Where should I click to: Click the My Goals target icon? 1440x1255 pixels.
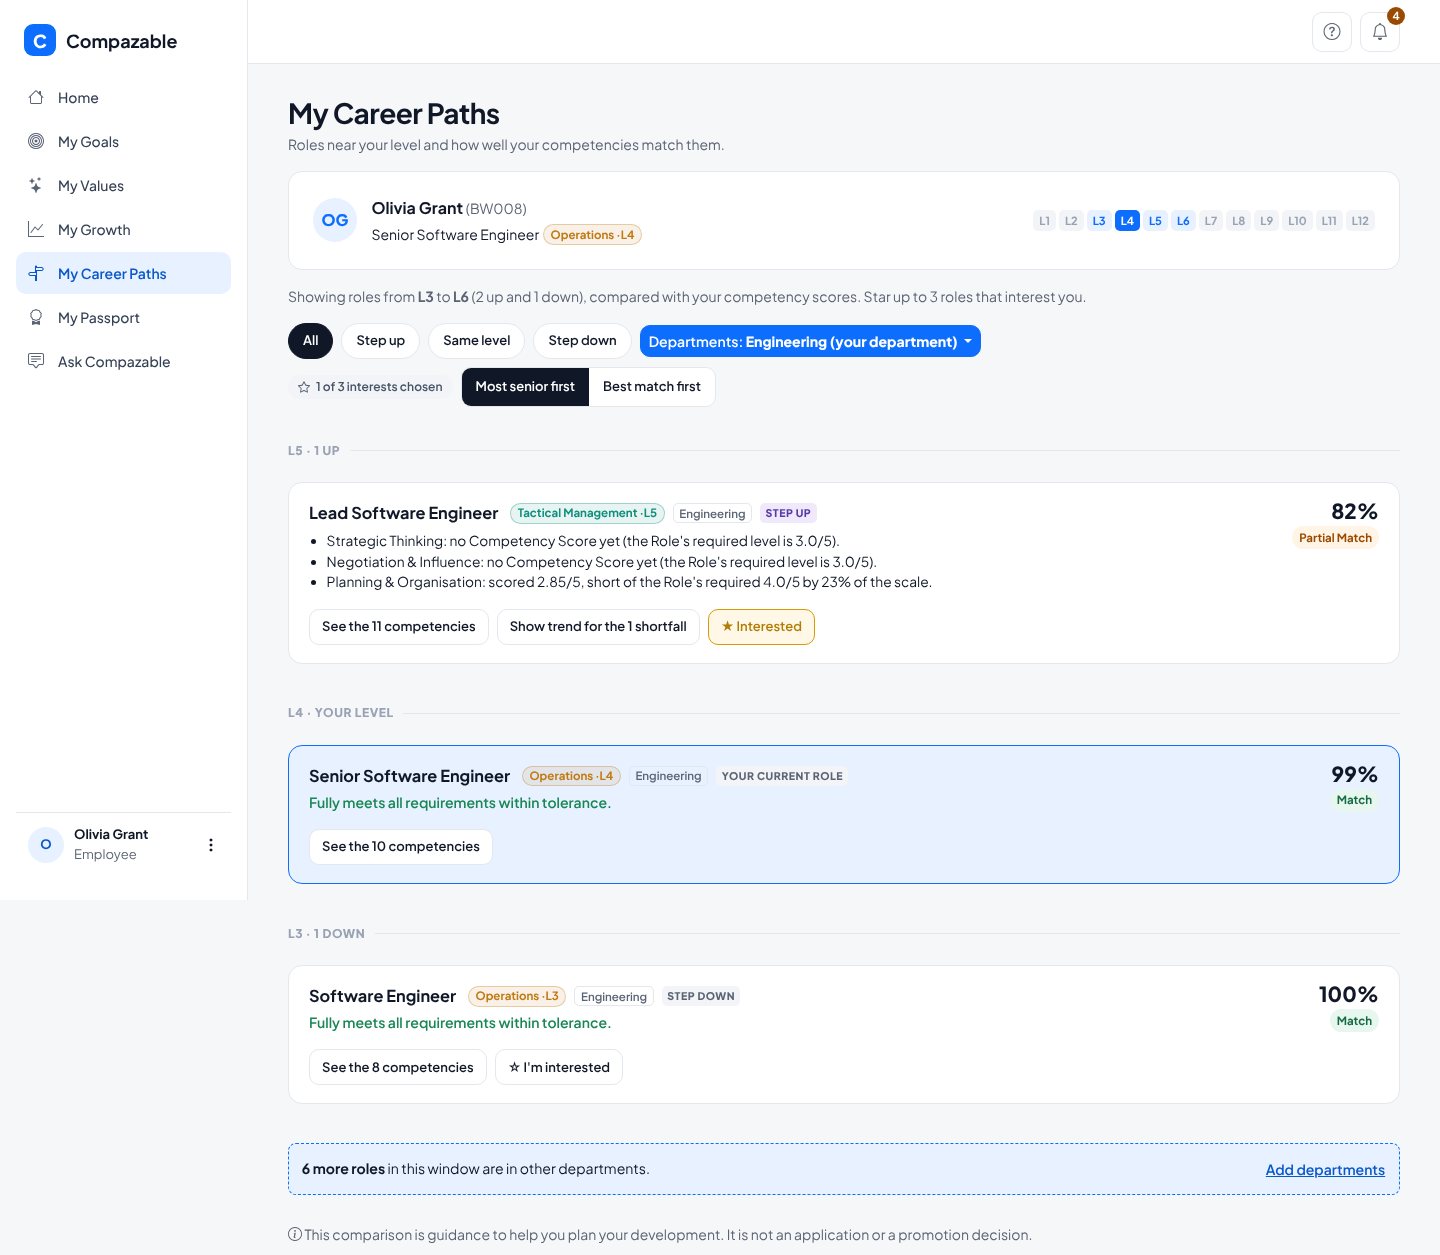[36, 141]
